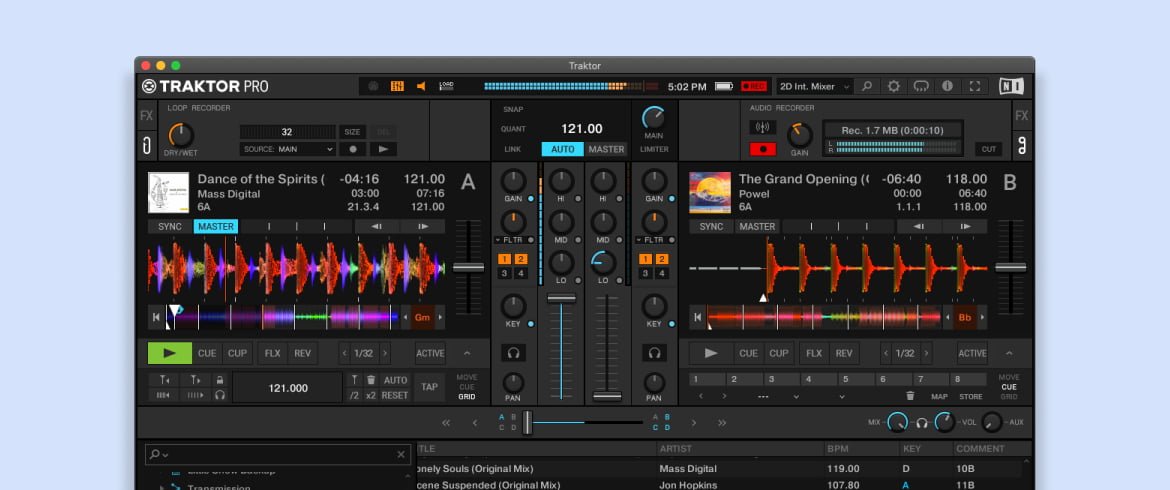Toggle fullscreen mode icon in header

975,87
